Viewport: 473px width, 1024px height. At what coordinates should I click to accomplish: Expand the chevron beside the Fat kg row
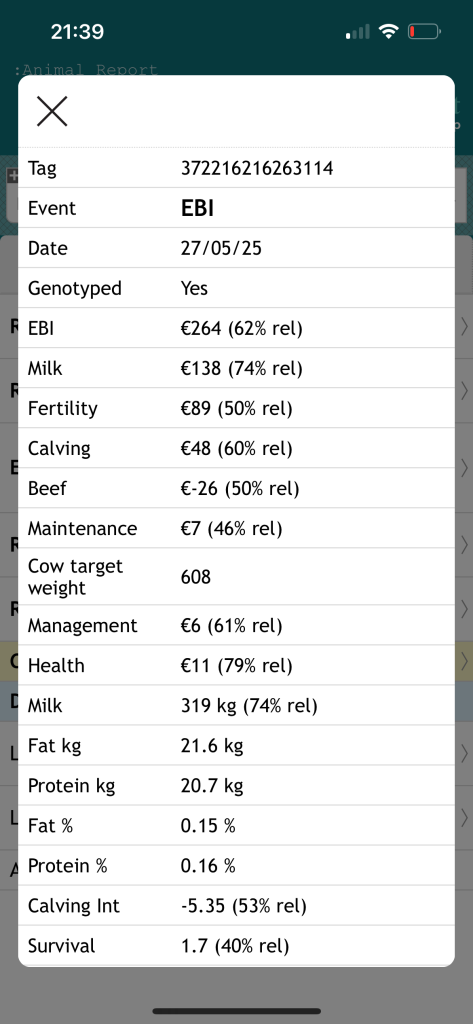[465, 753]
